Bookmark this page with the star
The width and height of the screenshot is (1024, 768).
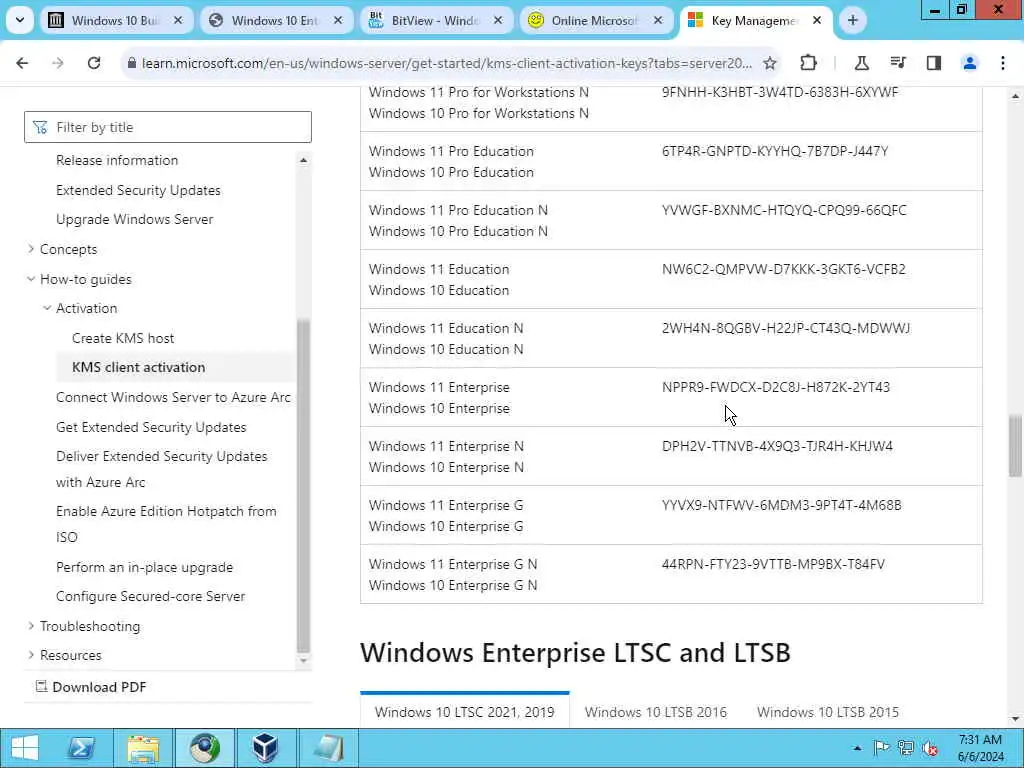click(x=770, y=63)
